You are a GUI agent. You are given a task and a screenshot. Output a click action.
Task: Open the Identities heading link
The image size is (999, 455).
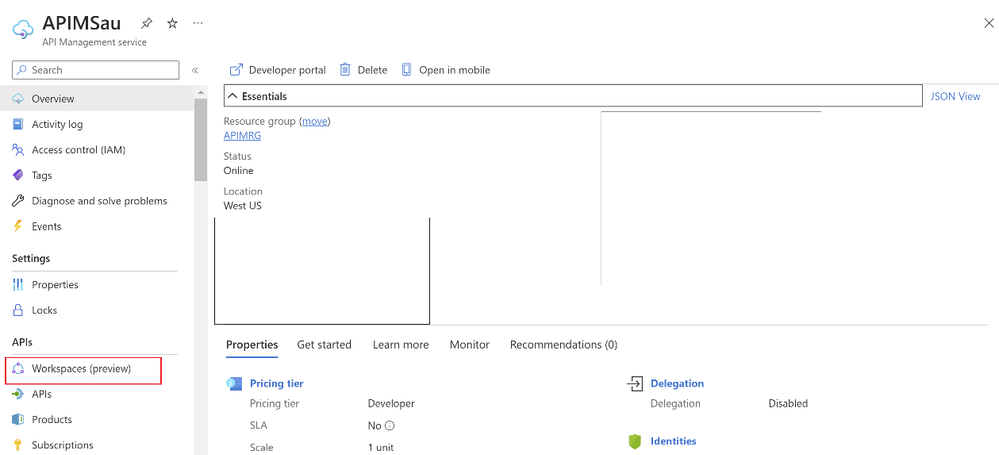pos(673,441)
